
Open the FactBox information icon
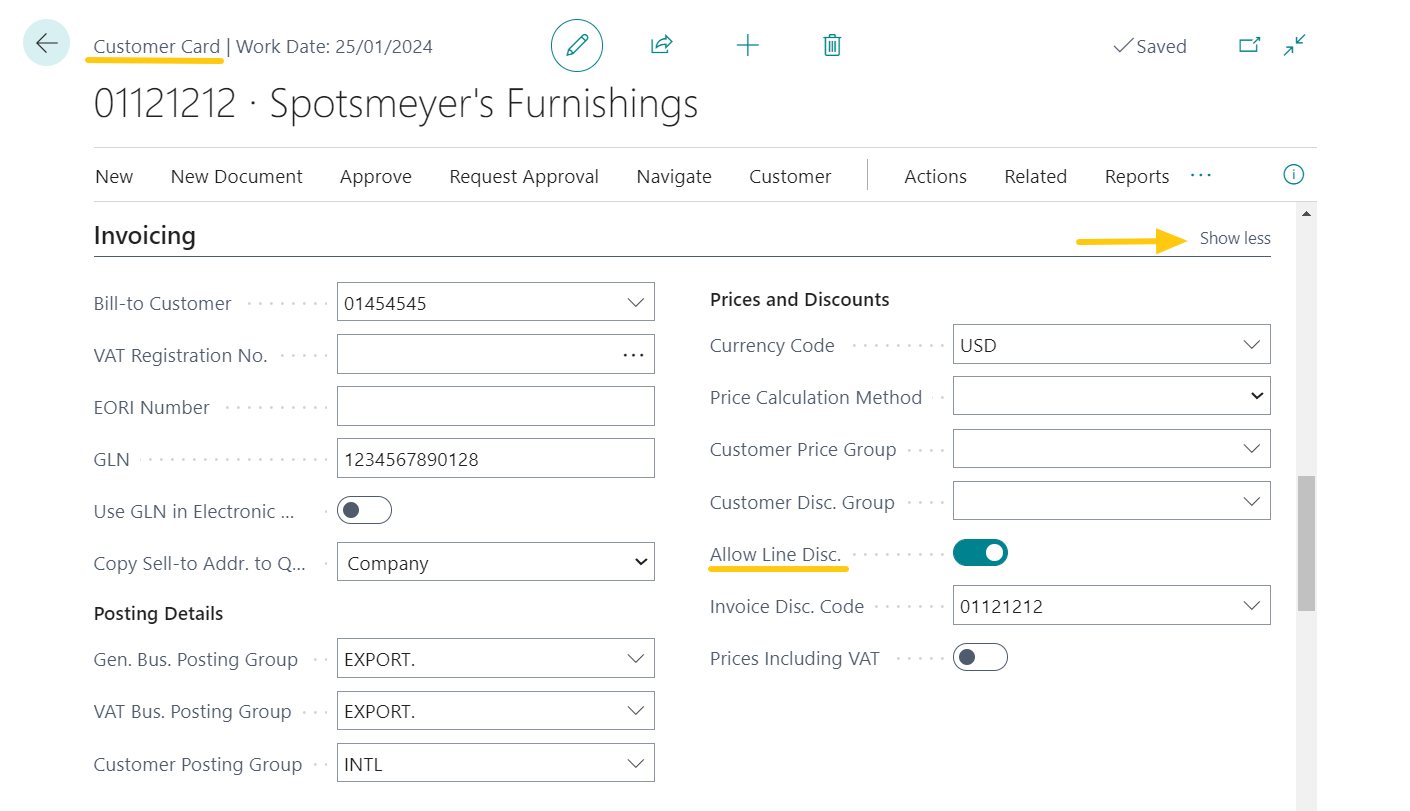pyautogui.click(x=1293, y=175)
